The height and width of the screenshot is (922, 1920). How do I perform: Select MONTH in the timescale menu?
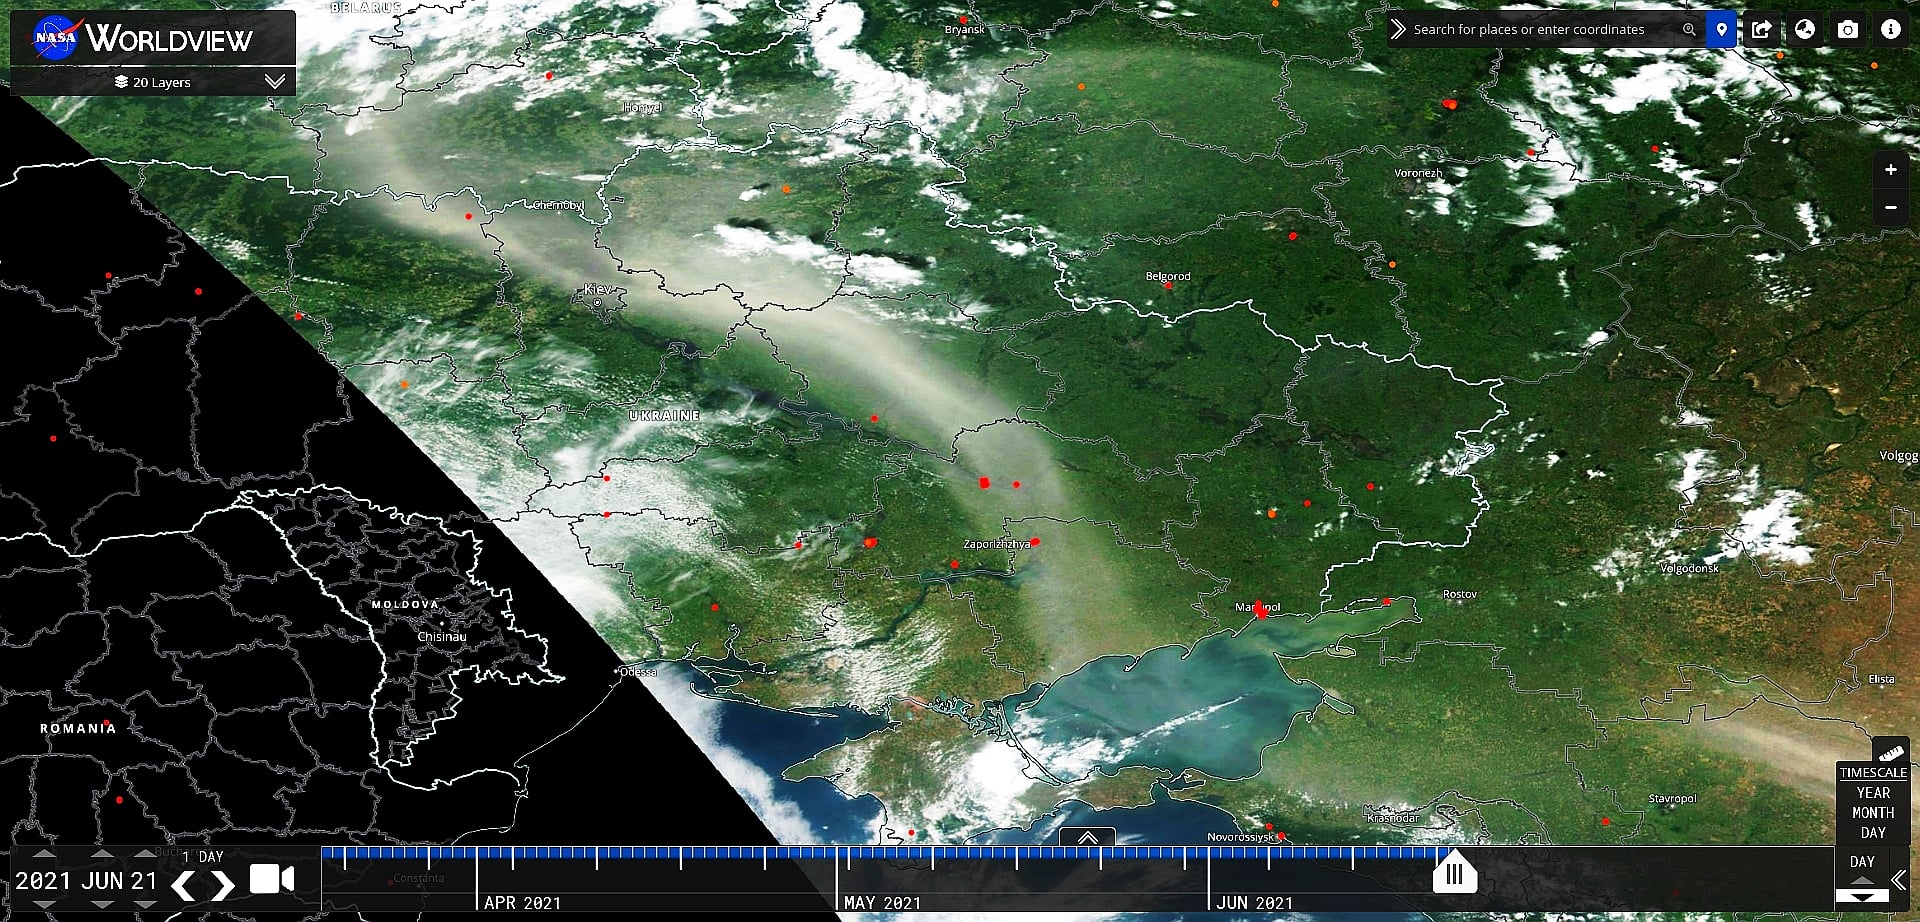1873,813
